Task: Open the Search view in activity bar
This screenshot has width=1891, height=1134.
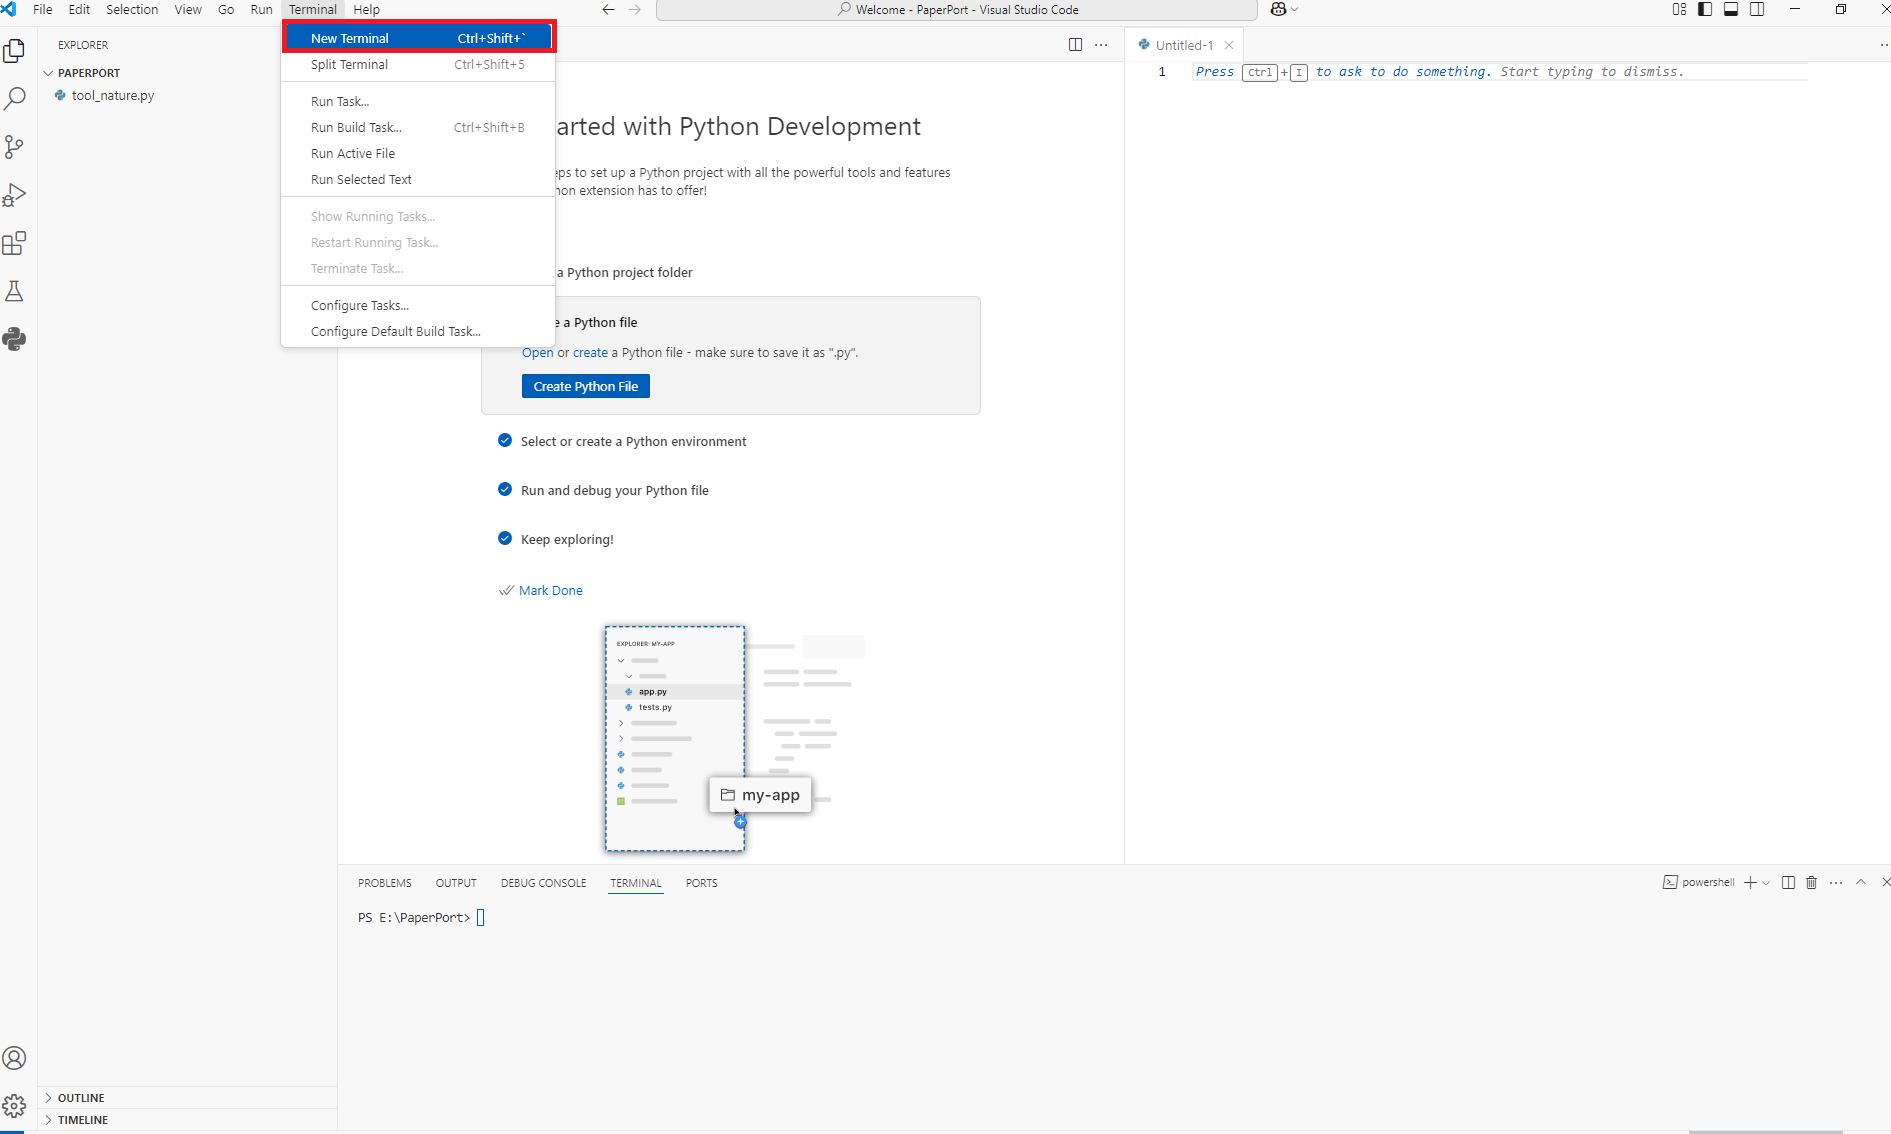Action: pyautogui.click(x=15, y=98)
